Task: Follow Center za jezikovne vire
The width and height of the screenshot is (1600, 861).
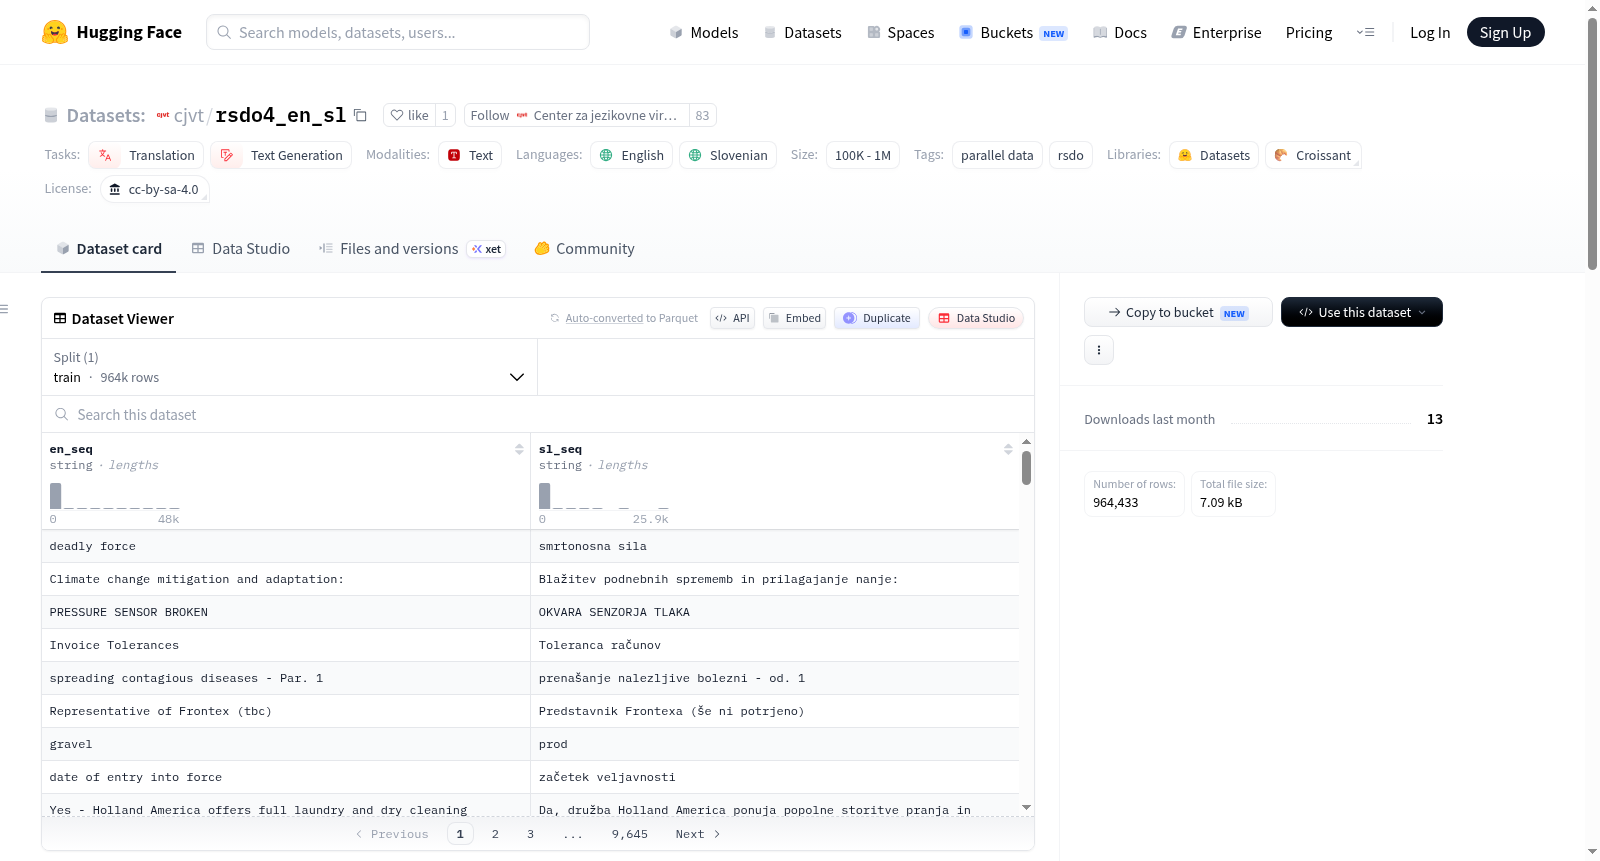Action: [x=577, y=115]
